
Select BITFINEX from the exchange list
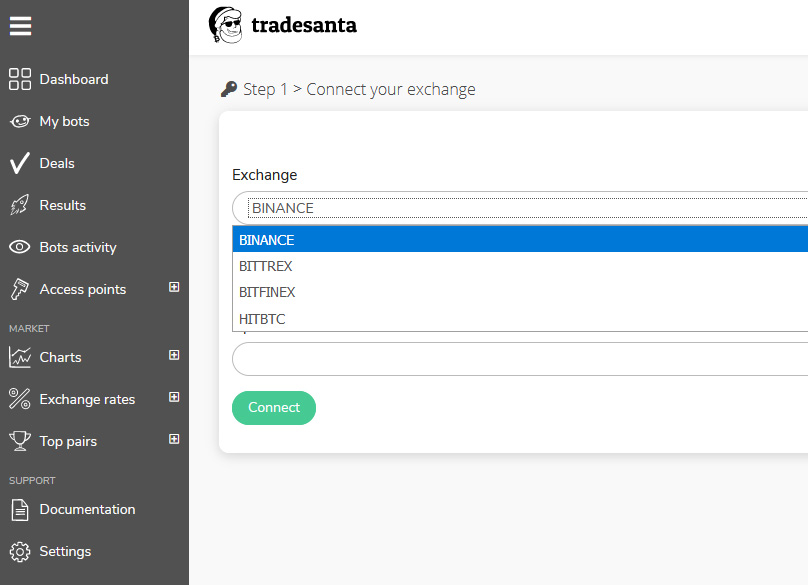[x=520, y=292]
